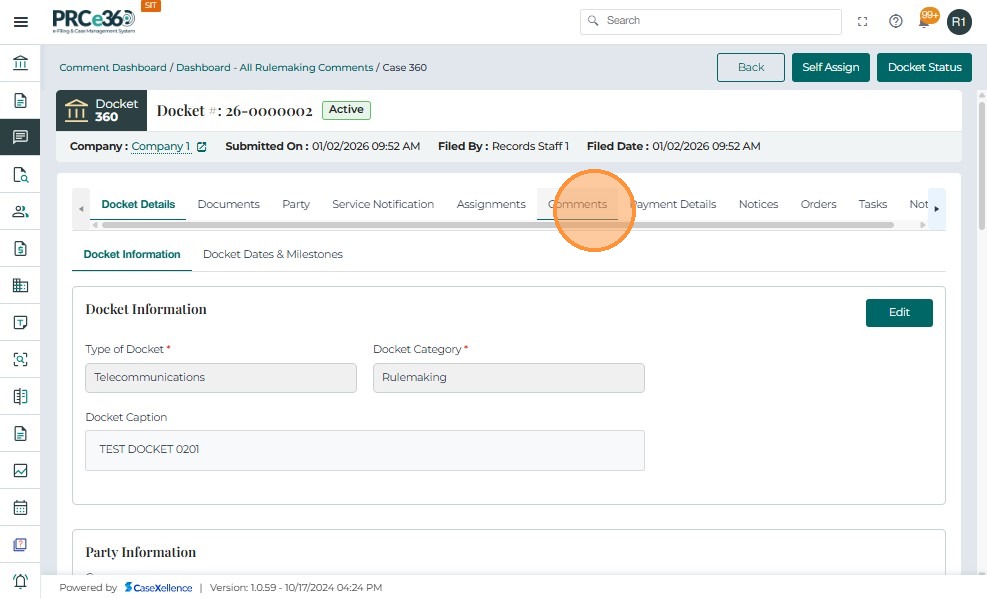Select the highlighted comments chat icon in sidebar
The height and width of the screenshot is (599, 987).
coord(20,137)
